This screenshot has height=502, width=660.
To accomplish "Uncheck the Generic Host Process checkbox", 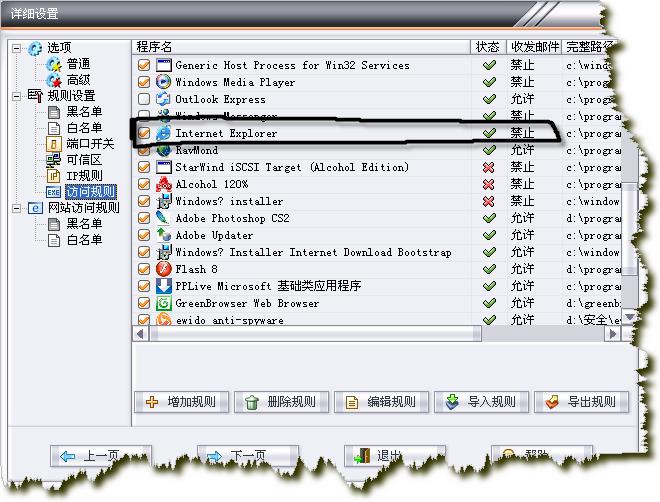I will 144,65.
